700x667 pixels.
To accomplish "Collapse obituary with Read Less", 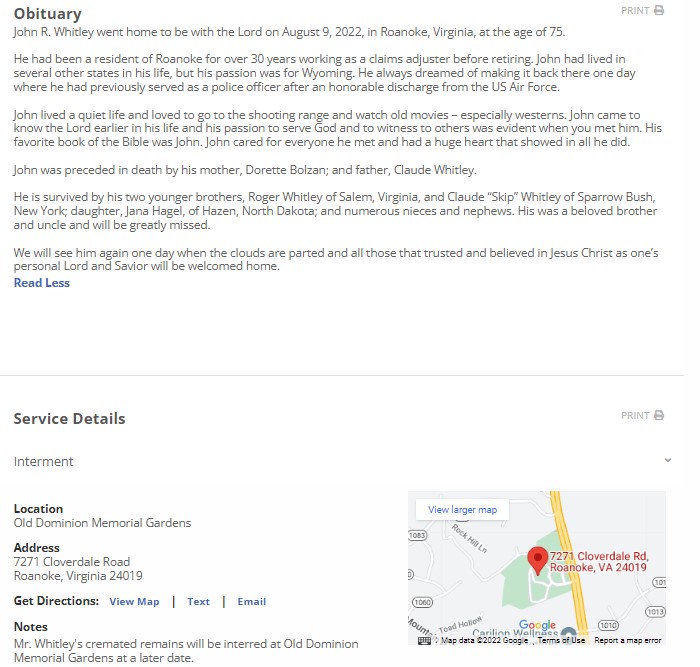I will click(42, 283).
